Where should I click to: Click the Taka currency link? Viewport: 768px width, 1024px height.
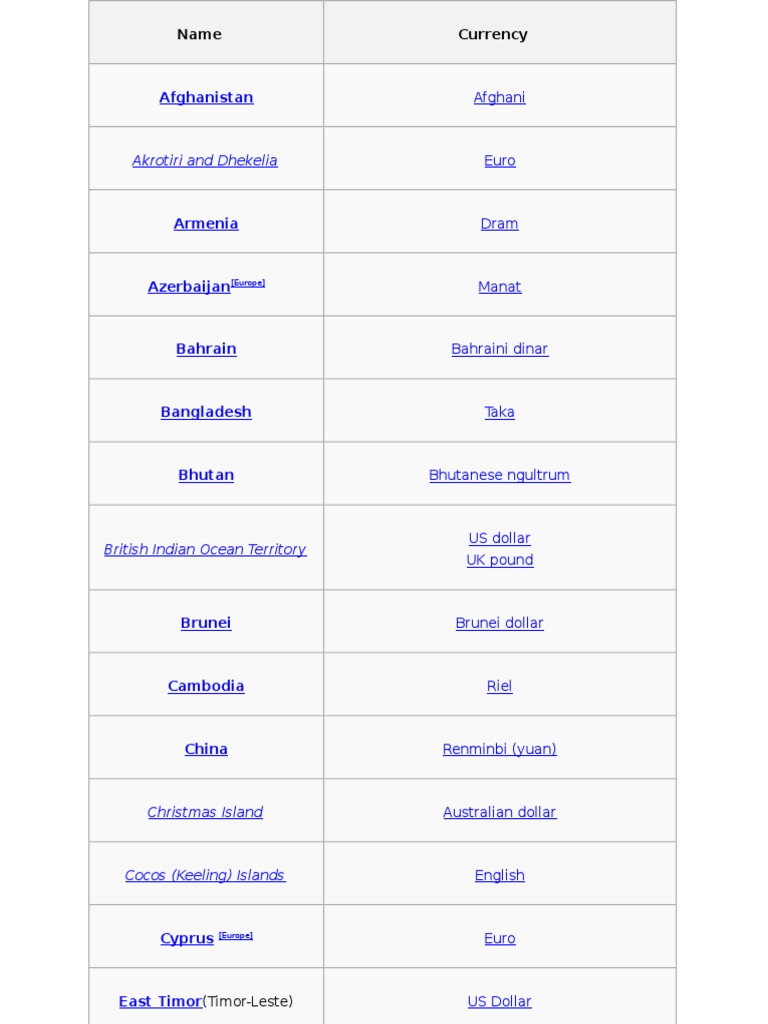point(499,412)
